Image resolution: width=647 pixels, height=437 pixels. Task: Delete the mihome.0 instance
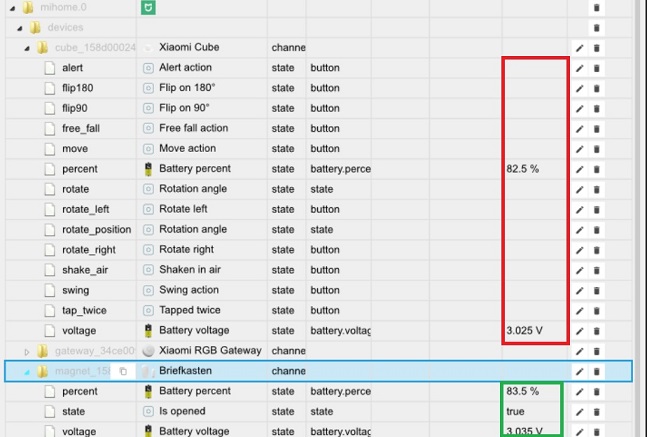click(x=597, y=7)
